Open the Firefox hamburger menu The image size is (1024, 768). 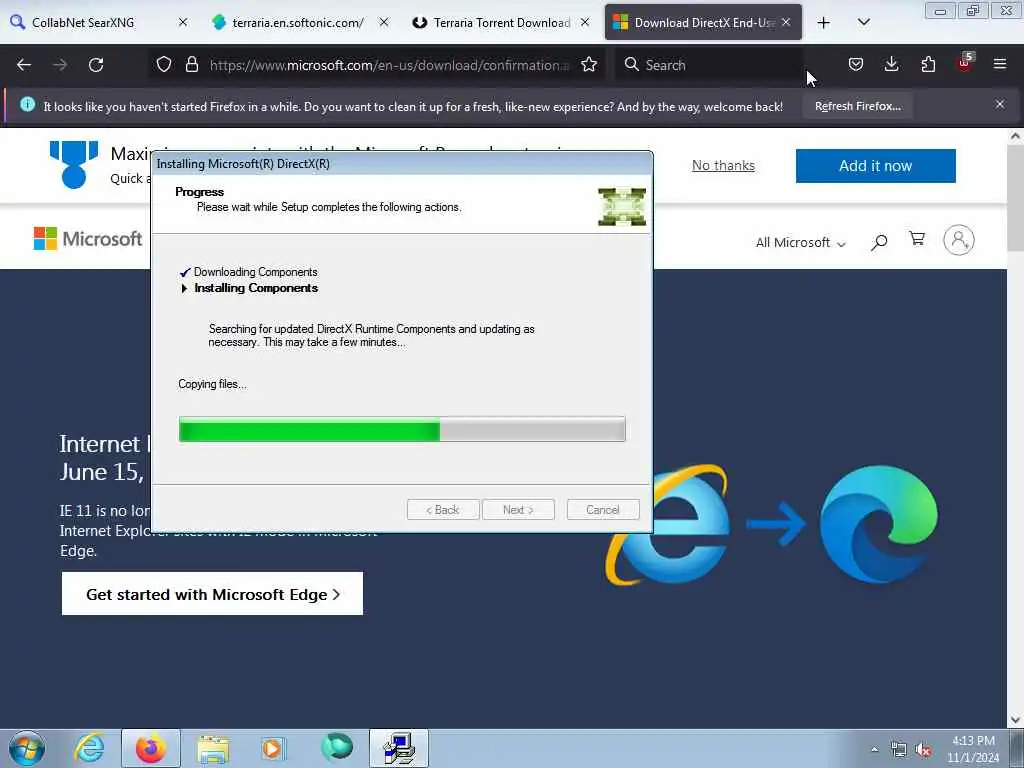999,64
